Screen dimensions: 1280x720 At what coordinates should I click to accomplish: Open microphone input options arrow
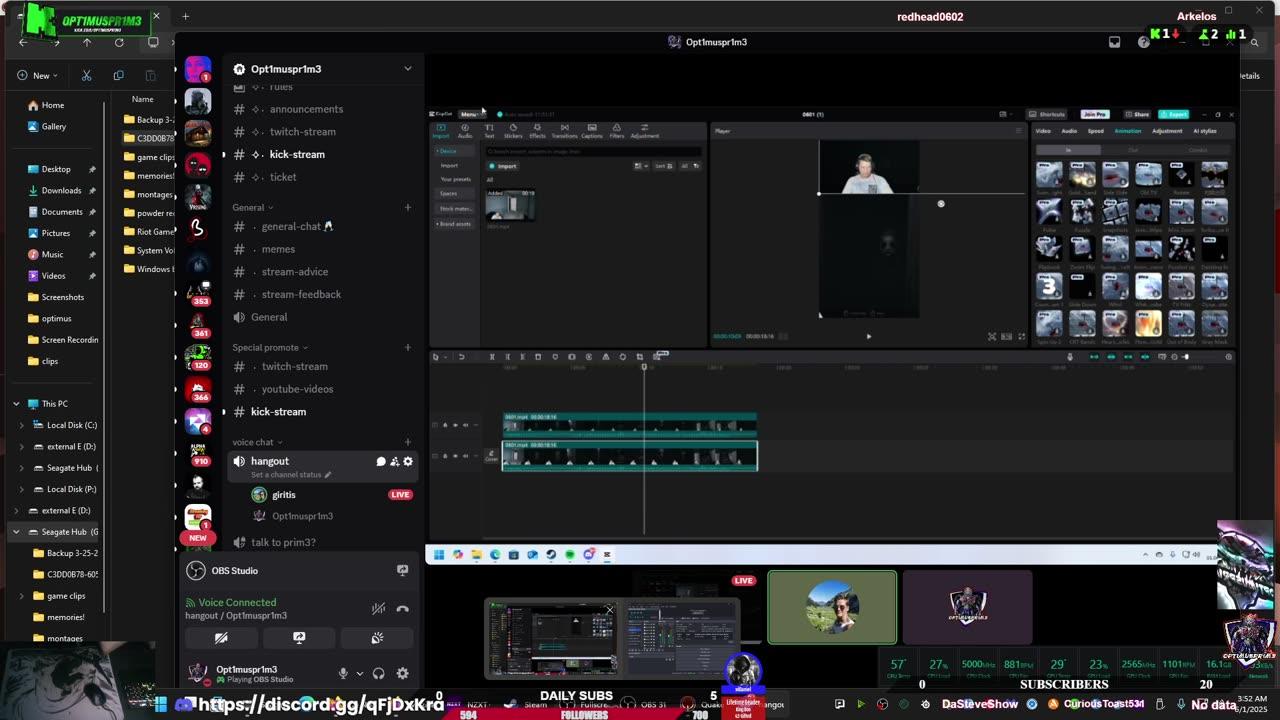pos(359,674)
